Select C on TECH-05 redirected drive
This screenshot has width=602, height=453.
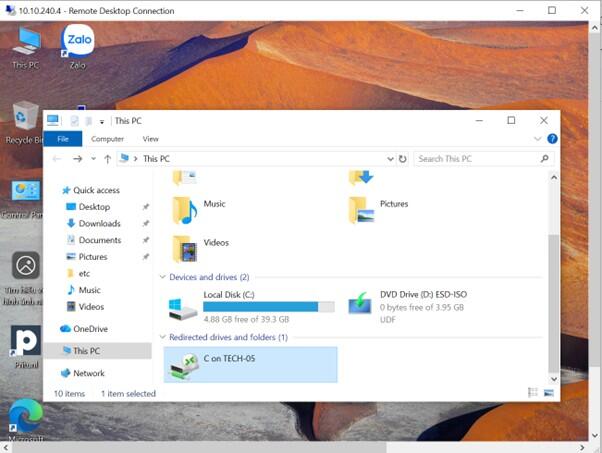point(250,365)
